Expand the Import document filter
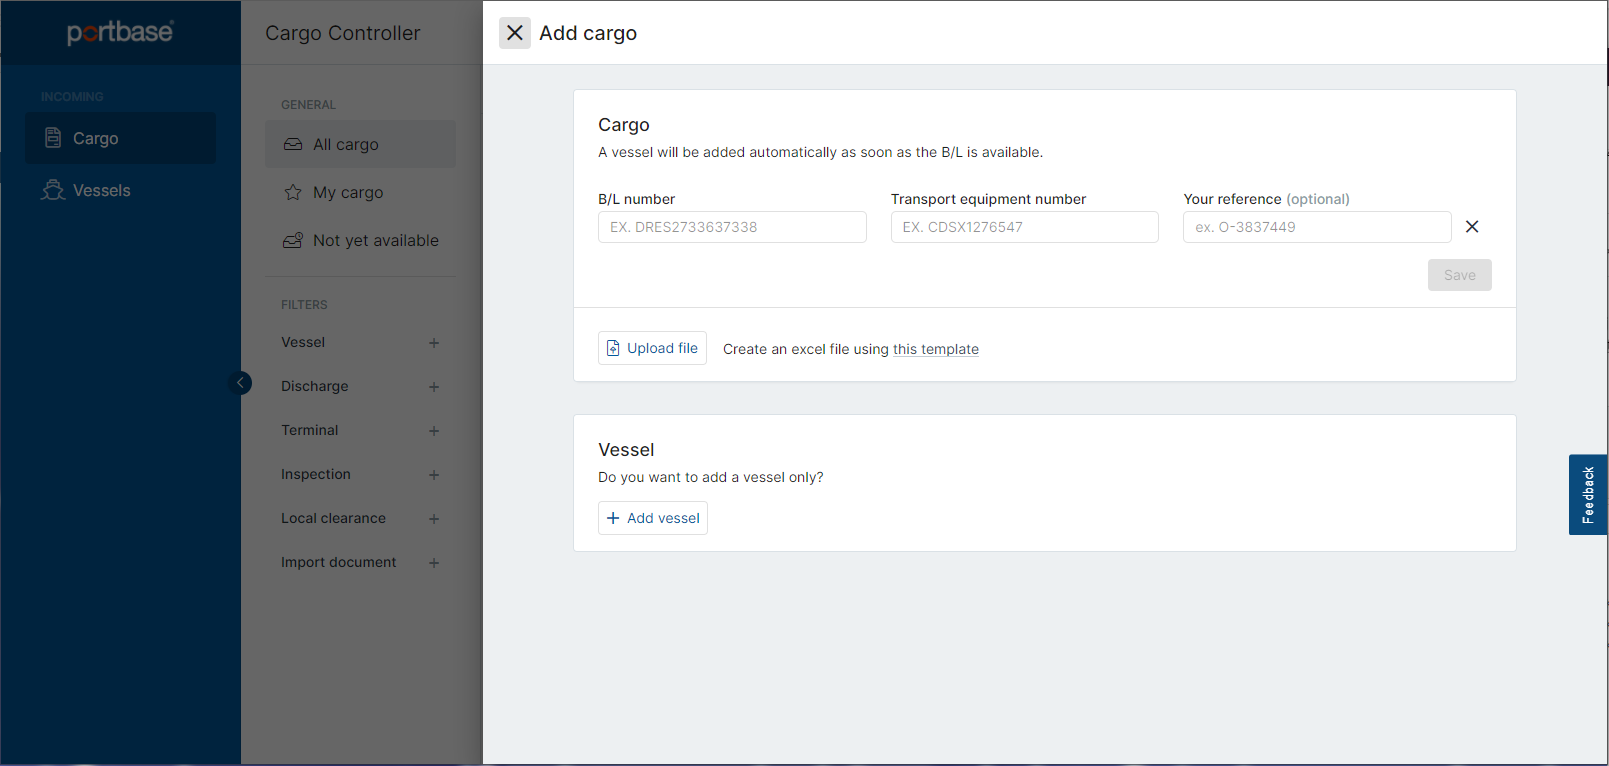 tap(434, 563)
